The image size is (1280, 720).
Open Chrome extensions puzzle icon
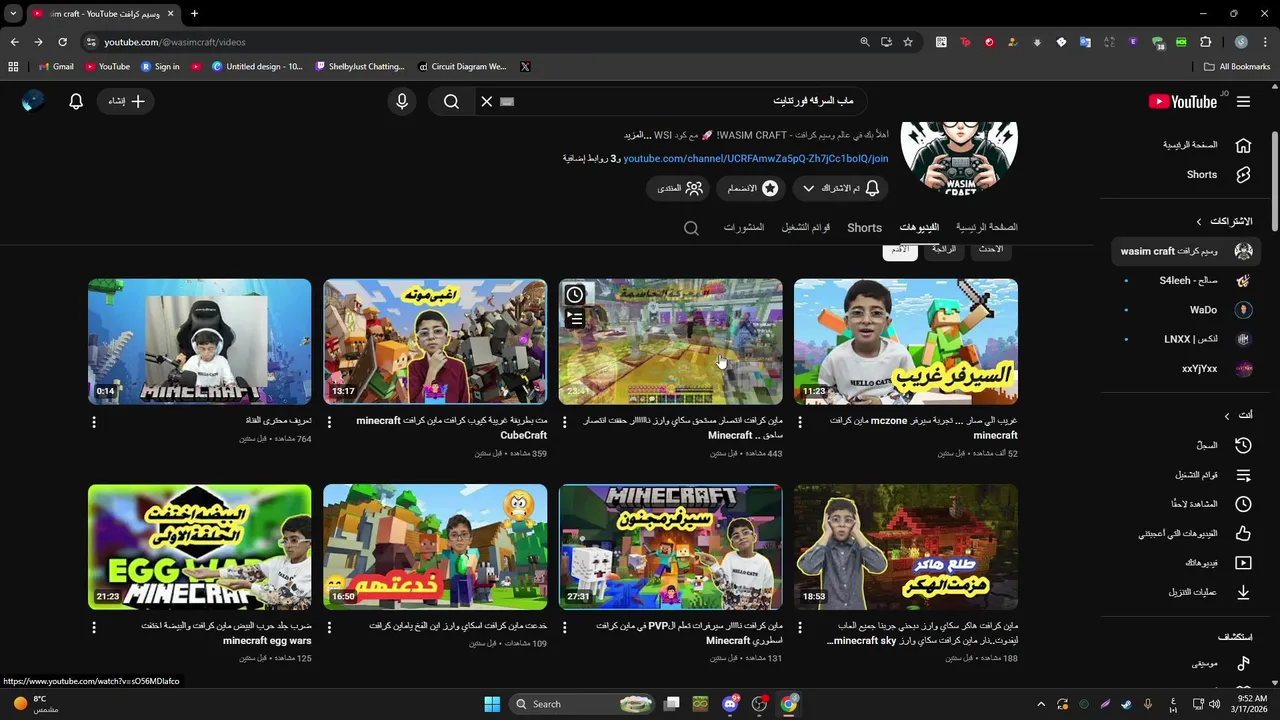[x=1205, y=42]
